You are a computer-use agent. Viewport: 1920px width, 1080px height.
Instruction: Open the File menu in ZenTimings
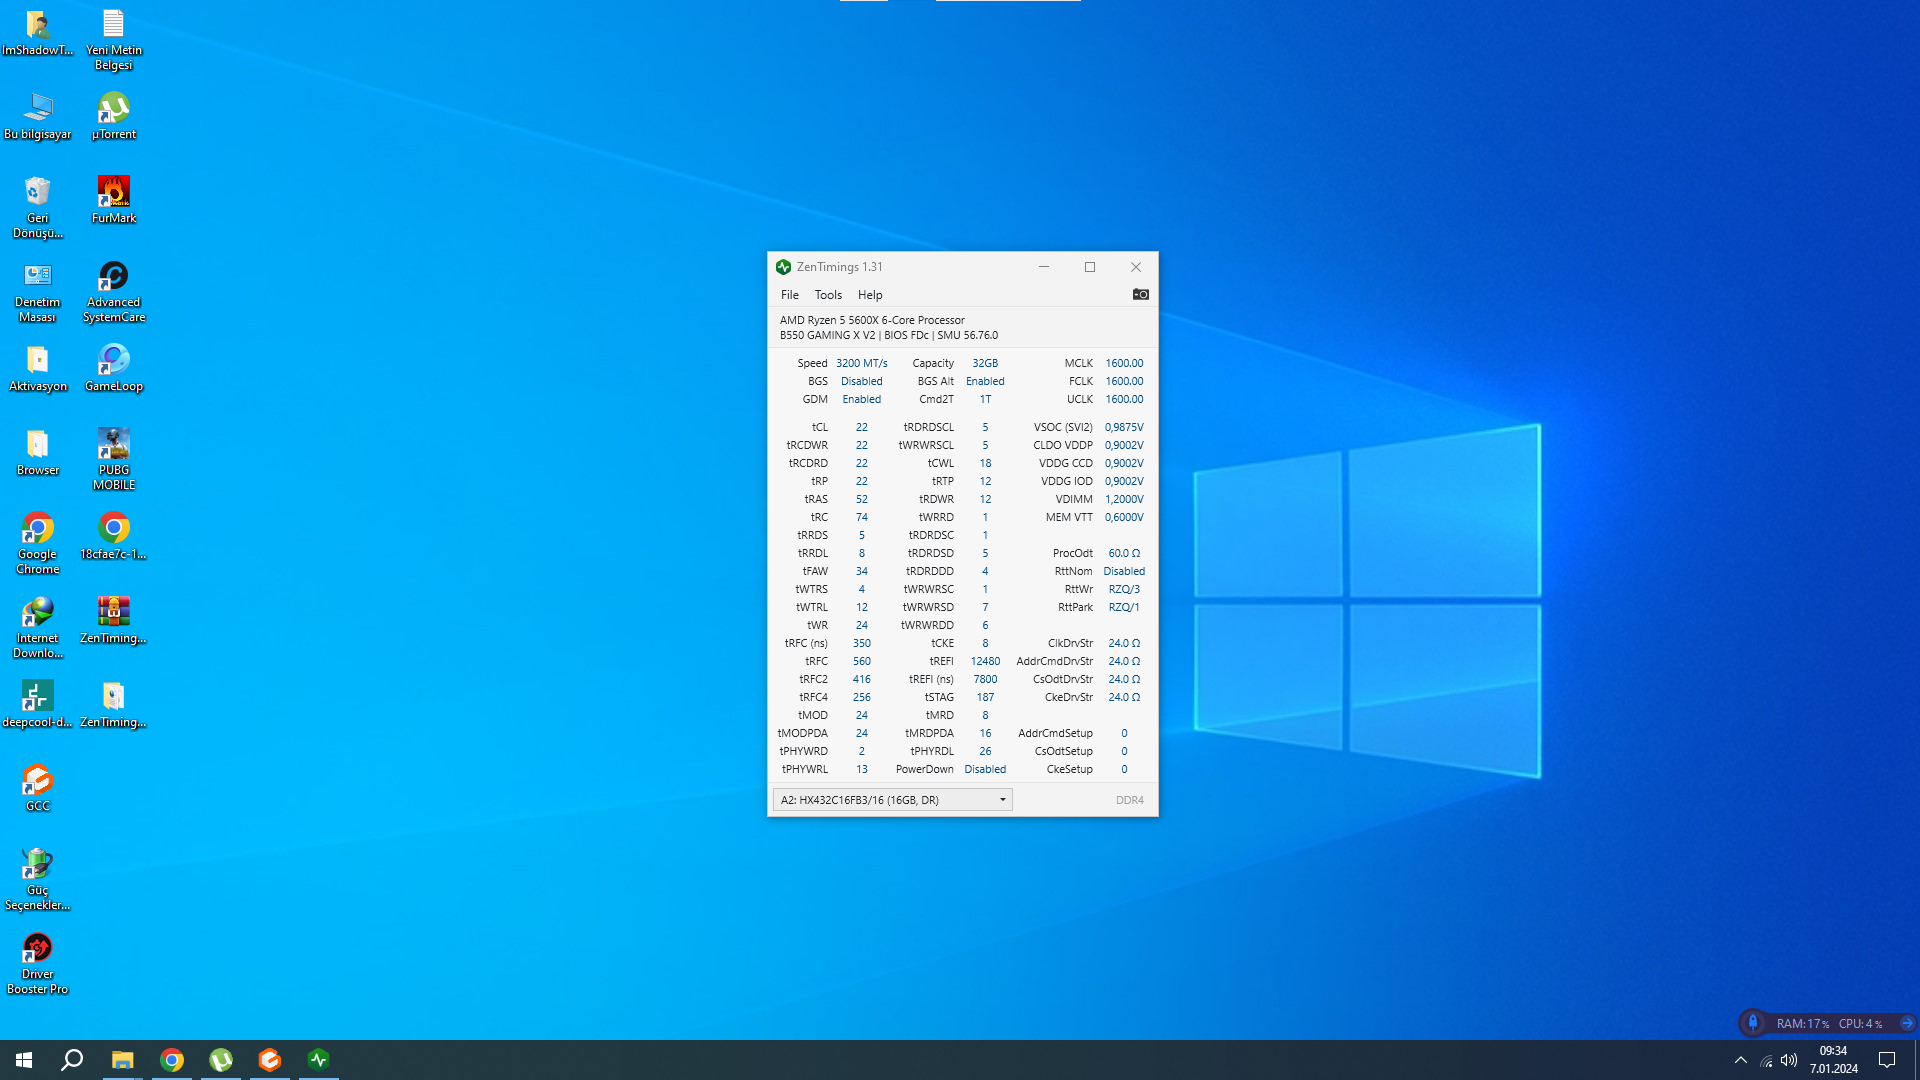tap(790, 295)
